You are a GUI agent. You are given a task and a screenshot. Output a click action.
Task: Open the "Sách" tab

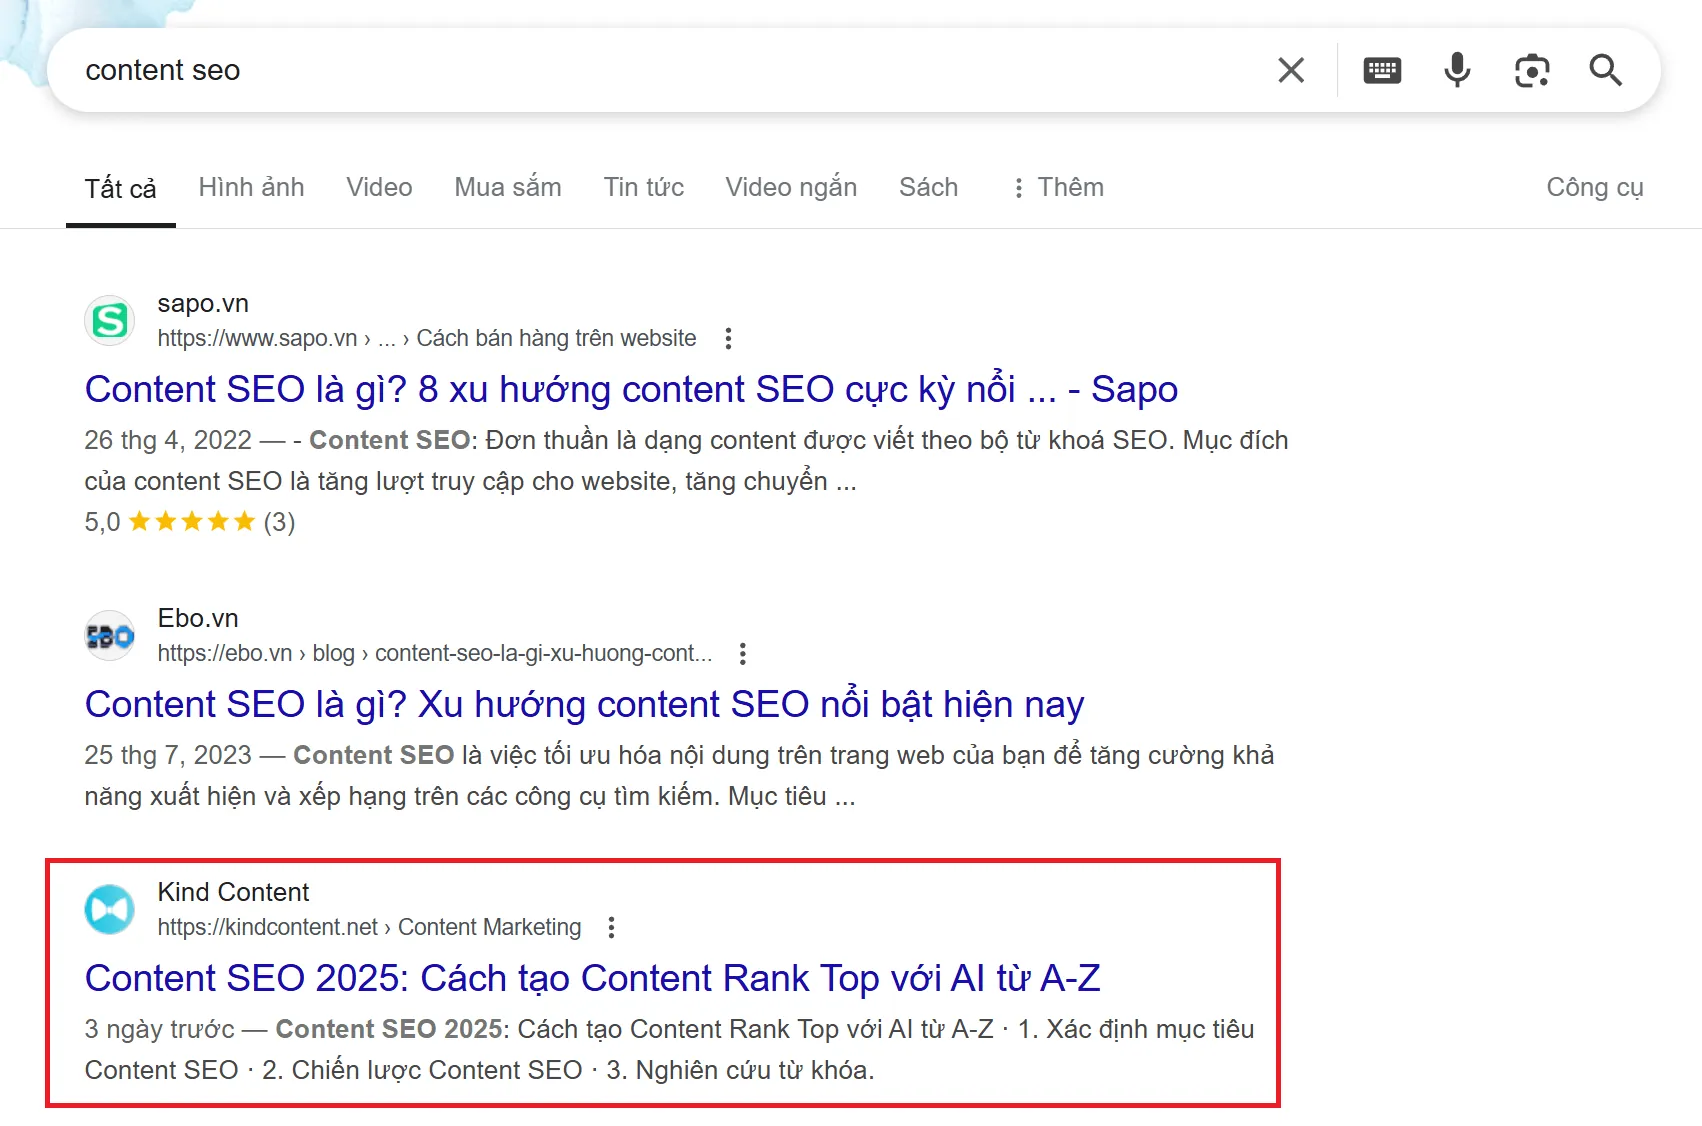tap(928, 187)
